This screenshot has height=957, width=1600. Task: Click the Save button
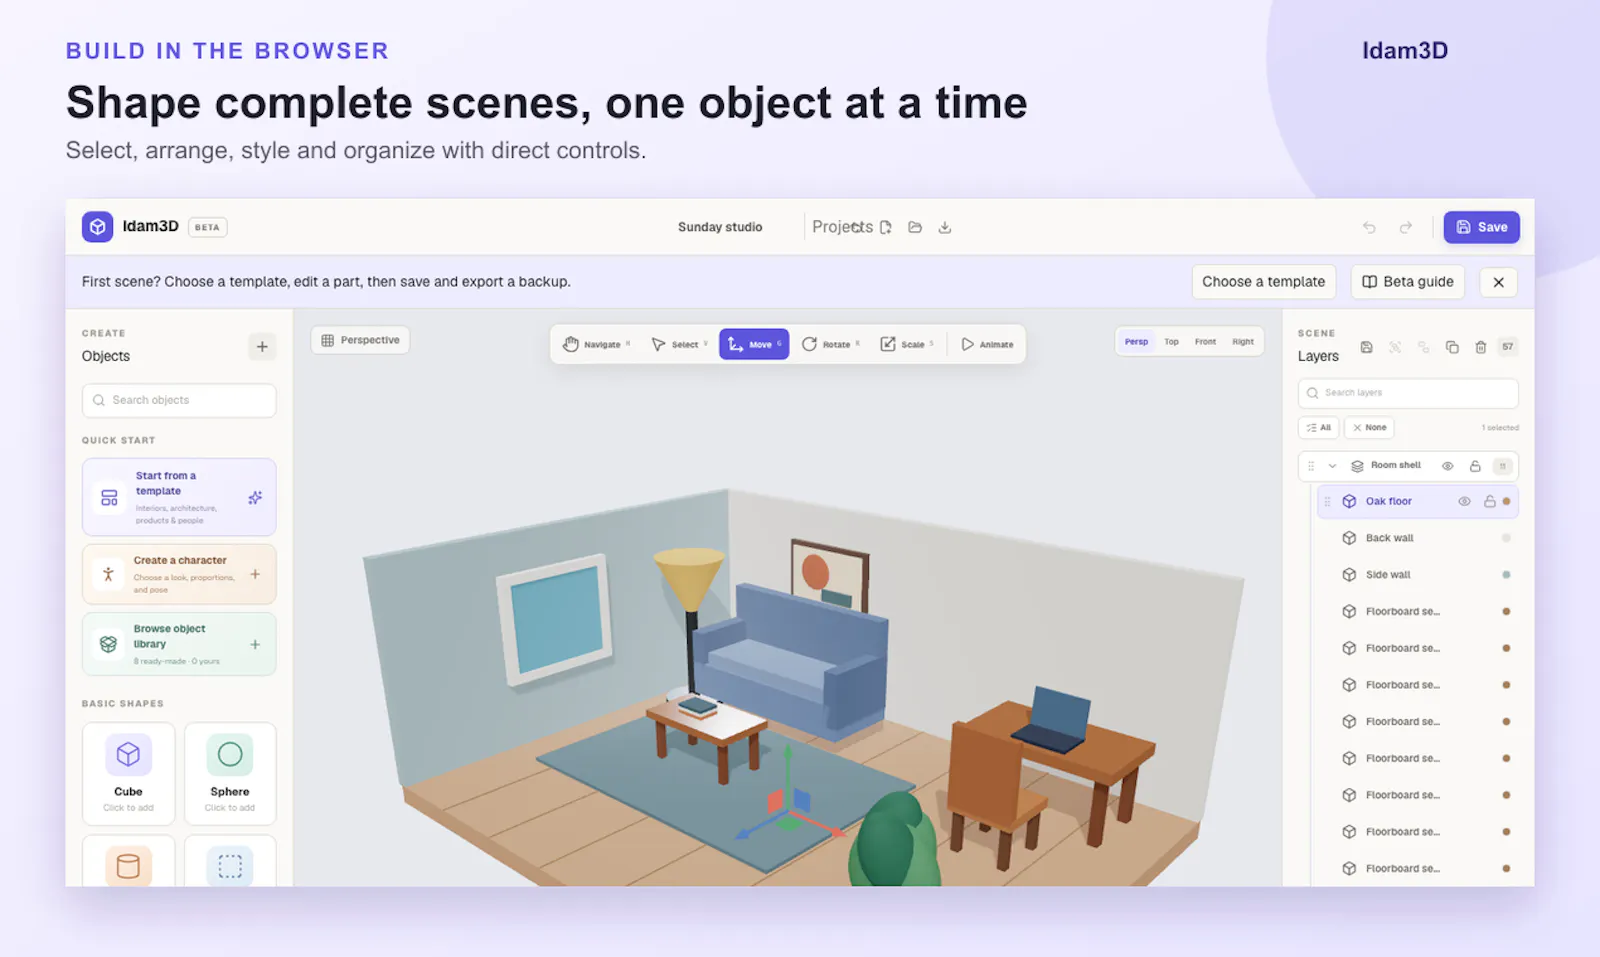[x=1481, y=228]
